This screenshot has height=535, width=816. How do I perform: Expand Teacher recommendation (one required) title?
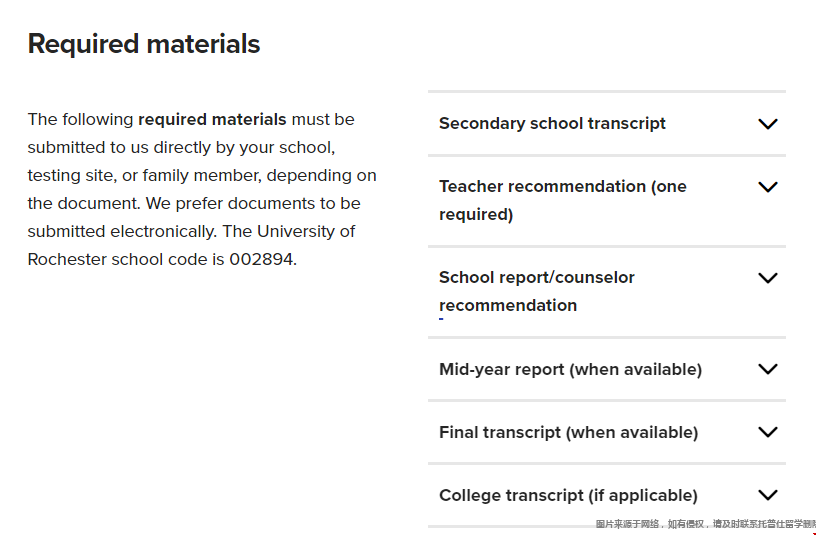coord(562,200)
